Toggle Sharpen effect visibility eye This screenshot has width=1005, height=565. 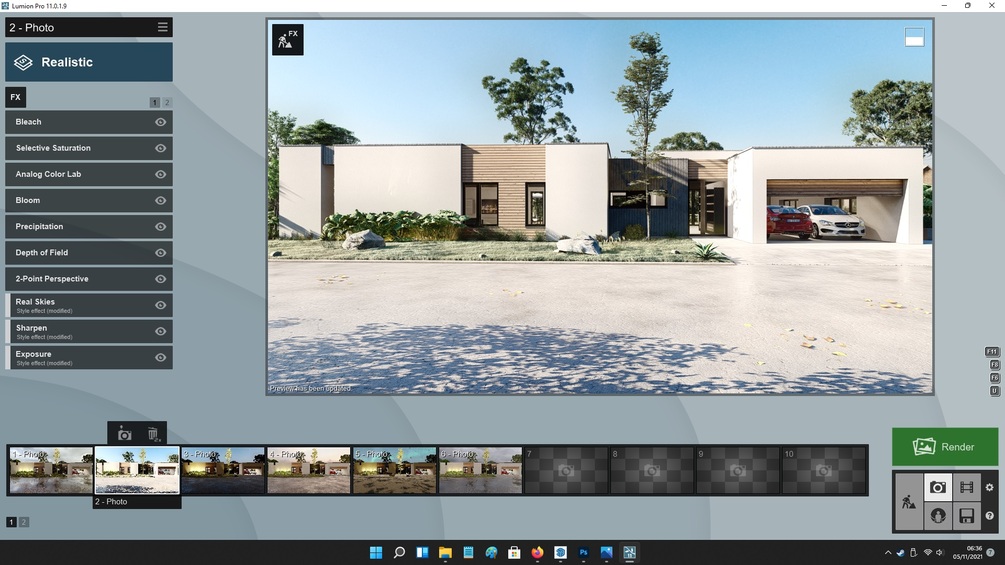point(160,332)
